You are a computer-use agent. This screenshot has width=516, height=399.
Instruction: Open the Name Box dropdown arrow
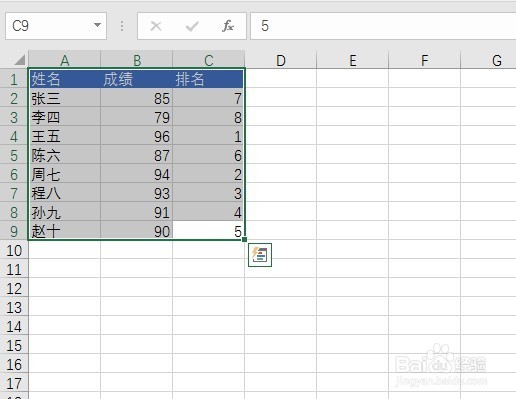click(97, 25)
